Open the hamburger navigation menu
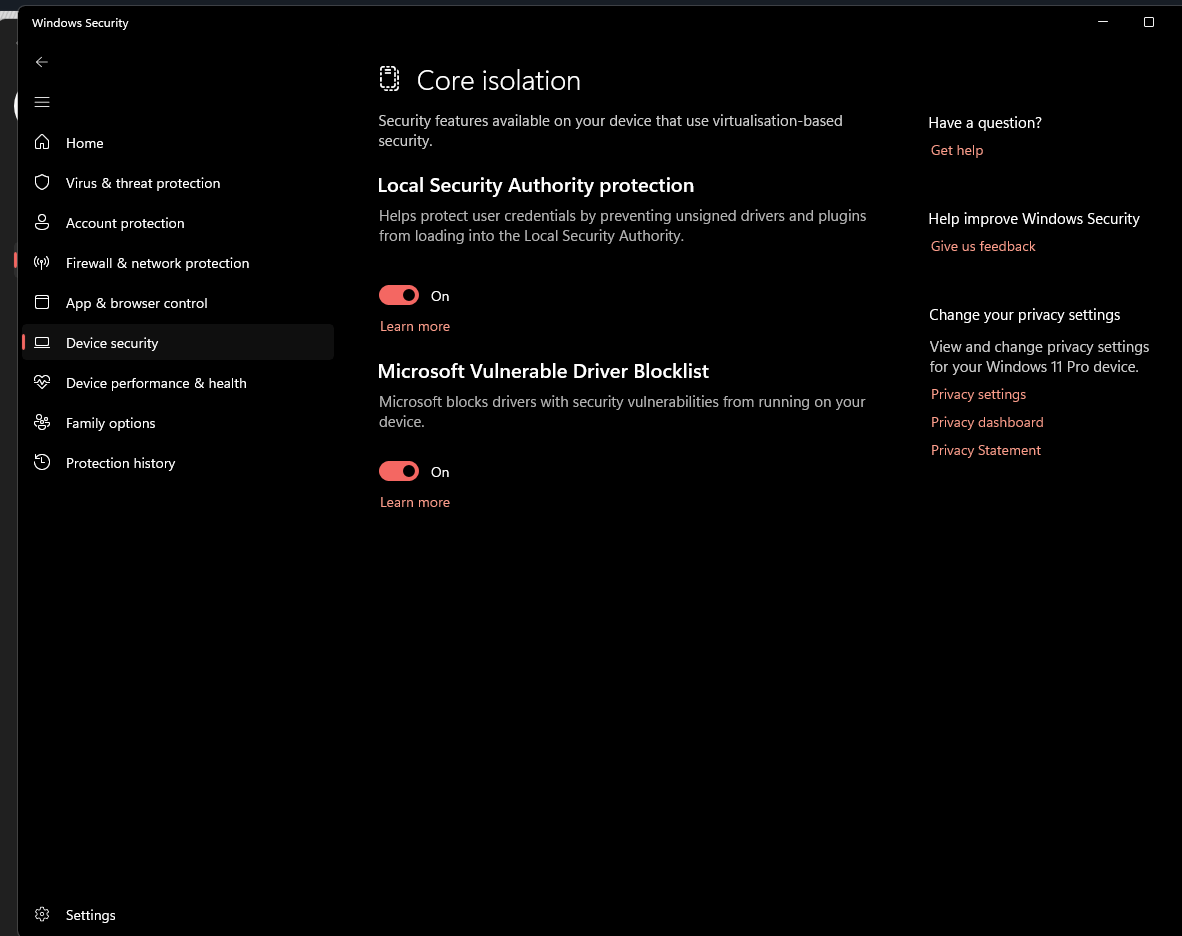The width and height of the screenshot is (1182, 936). coord(42,102)
